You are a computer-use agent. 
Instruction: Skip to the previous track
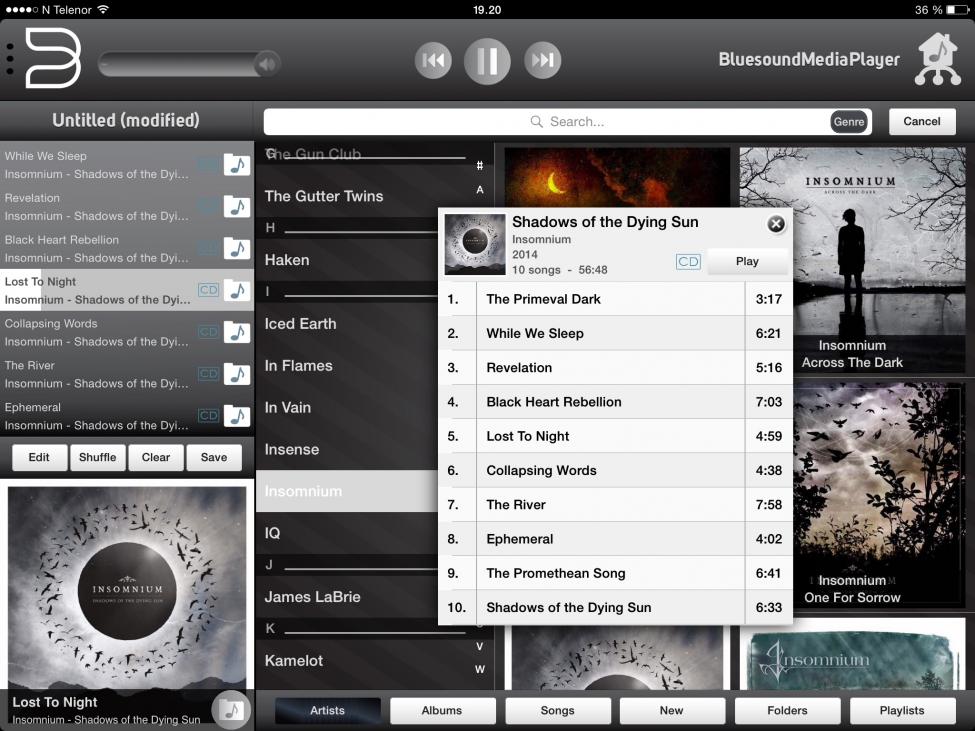click(433, 60)
